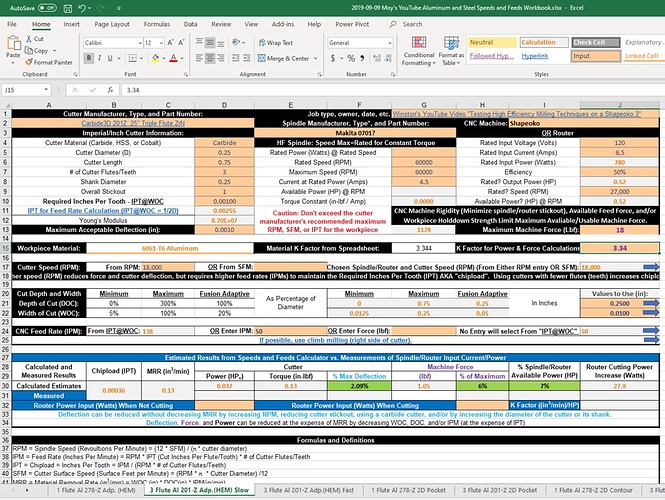The width and height of the screenshot is (665, 500).
Task: Click the Undo arrow icon
Action: (81, 8)
